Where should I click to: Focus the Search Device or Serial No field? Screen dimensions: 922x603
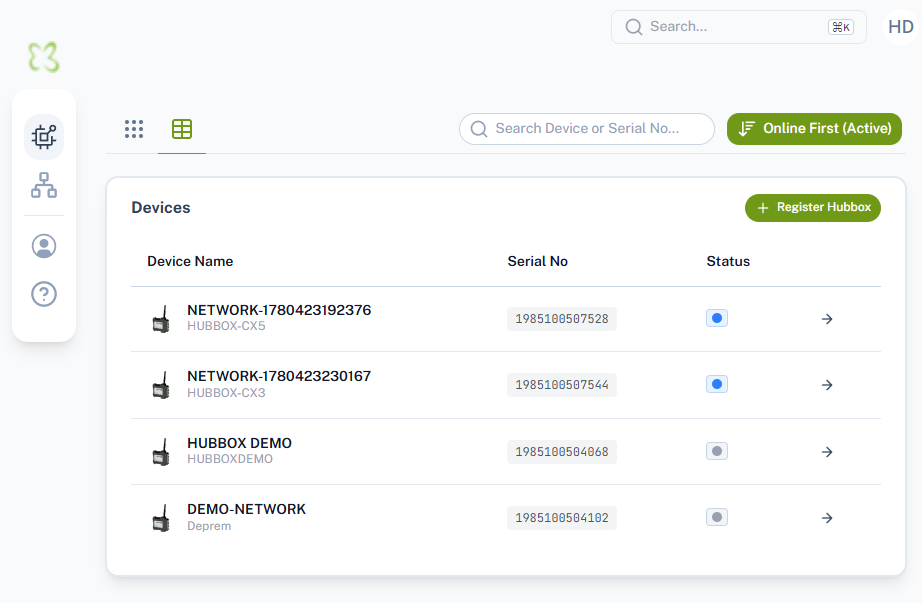tap(587, 129)
